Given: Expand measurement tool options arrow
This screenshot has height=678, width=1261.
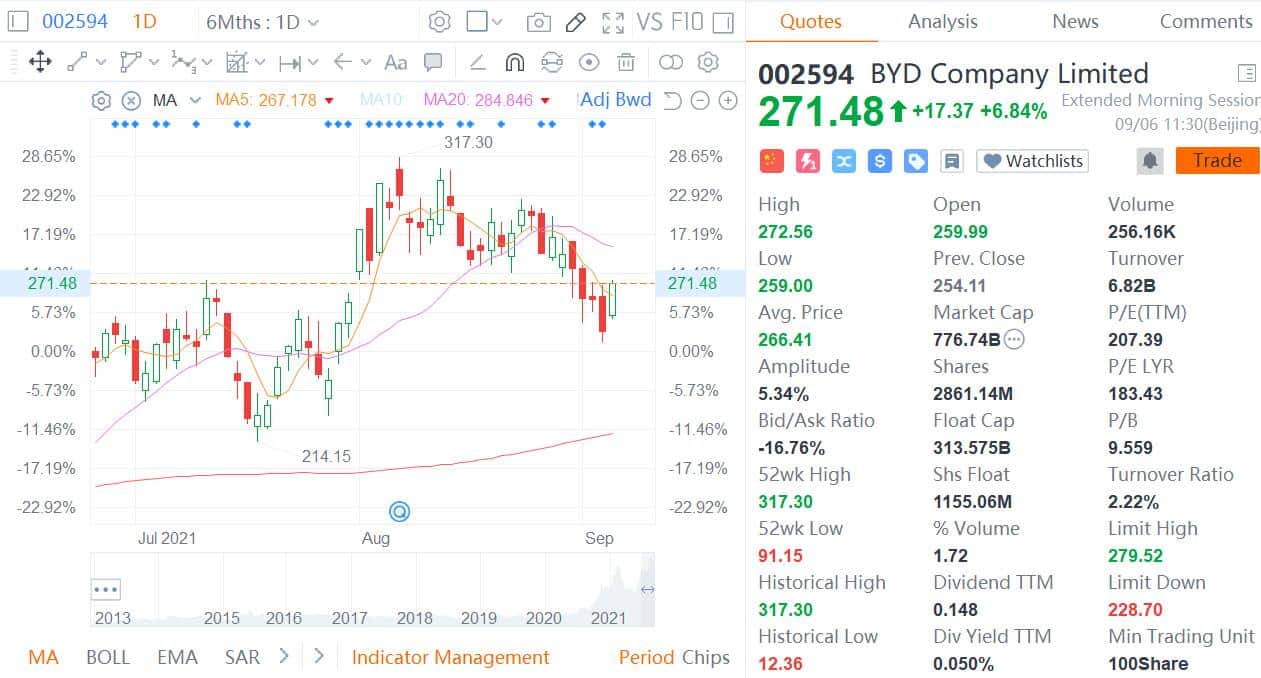Looking at the screenshot, I should 260,62.
